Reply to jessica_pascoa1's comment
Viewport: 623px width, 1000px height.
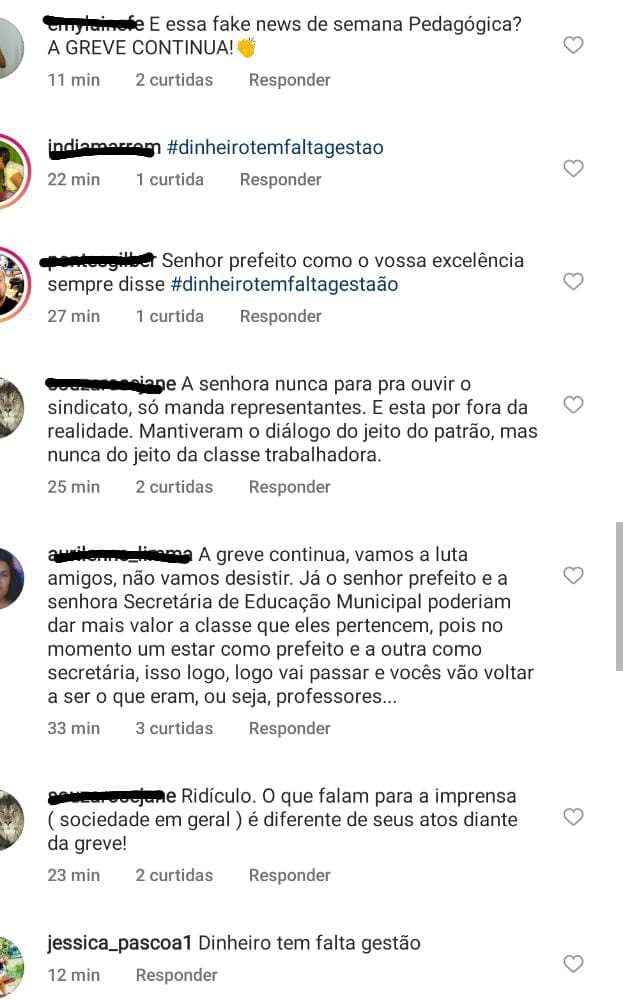(177, 974)
